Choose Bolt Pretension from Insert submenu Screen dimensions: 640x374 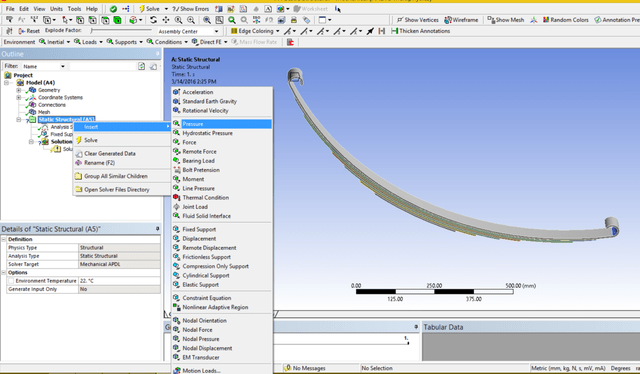[x=222, y=170]
